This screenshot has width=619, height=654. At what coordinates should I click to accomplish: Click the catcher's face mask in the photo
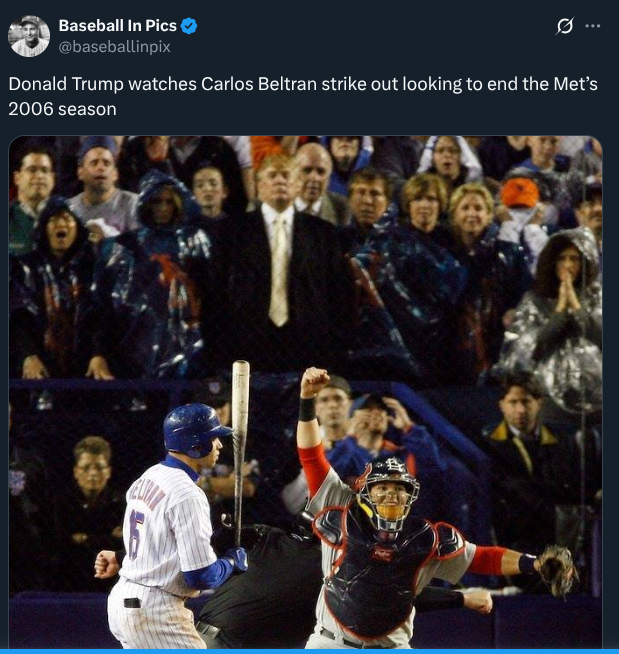point(389,496)
